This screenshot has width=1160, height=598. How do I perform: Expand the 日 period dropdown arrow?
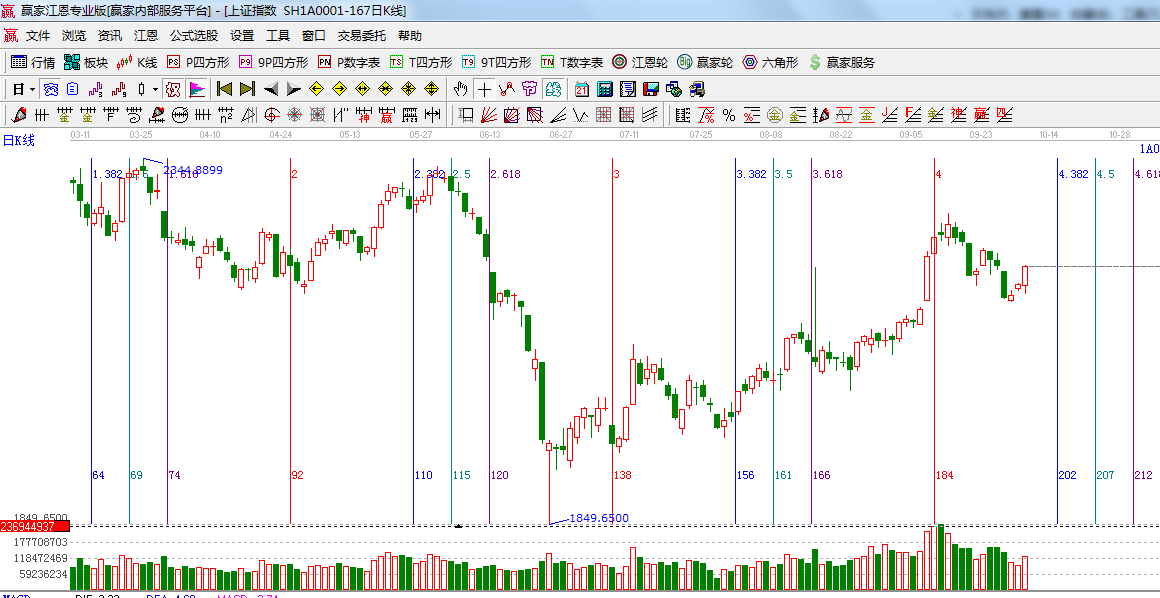tap(32, 89)
